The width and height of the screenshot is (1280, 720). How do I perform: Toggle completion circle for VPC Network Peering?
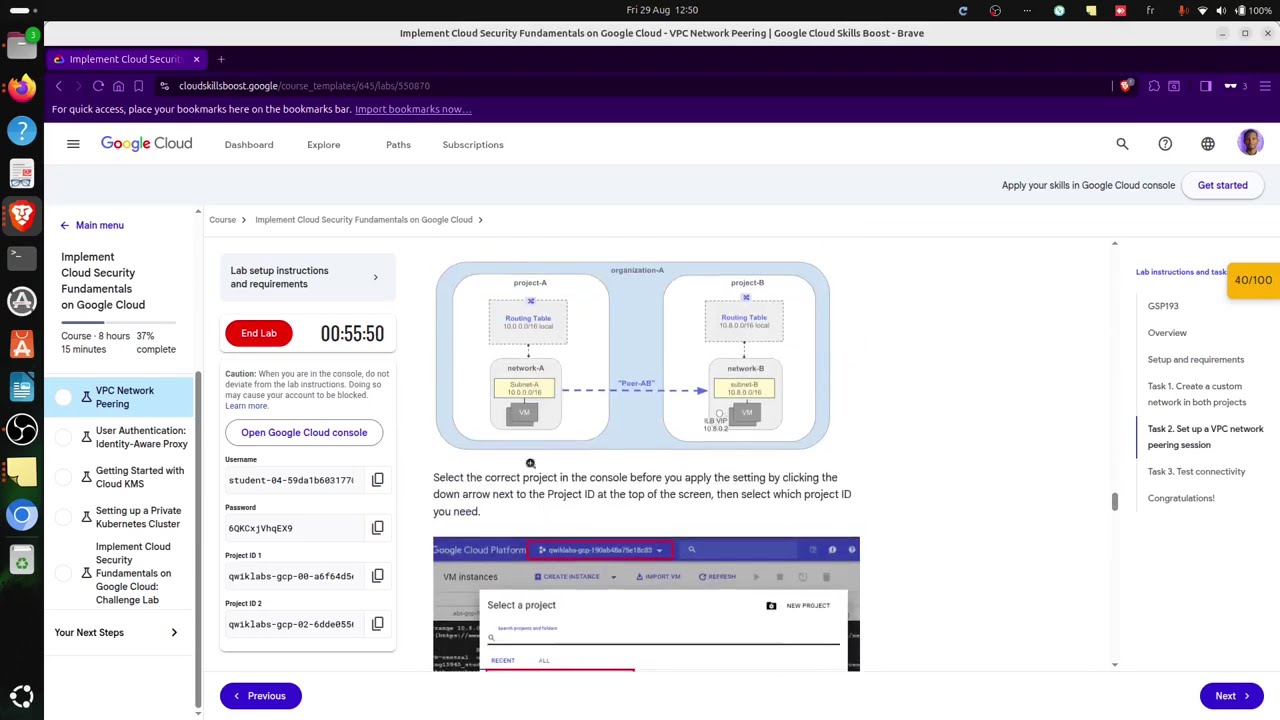pos(63,398)
